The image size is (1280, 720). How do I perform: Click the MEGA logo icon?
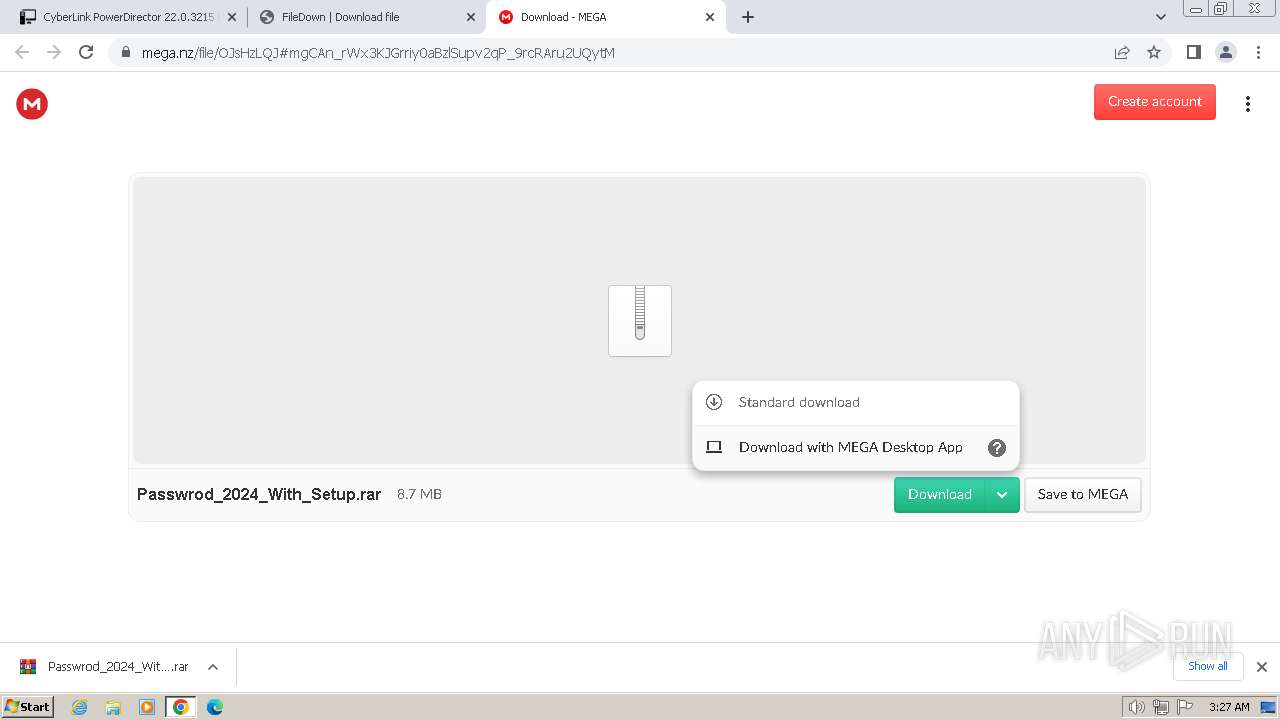[32, 103]
